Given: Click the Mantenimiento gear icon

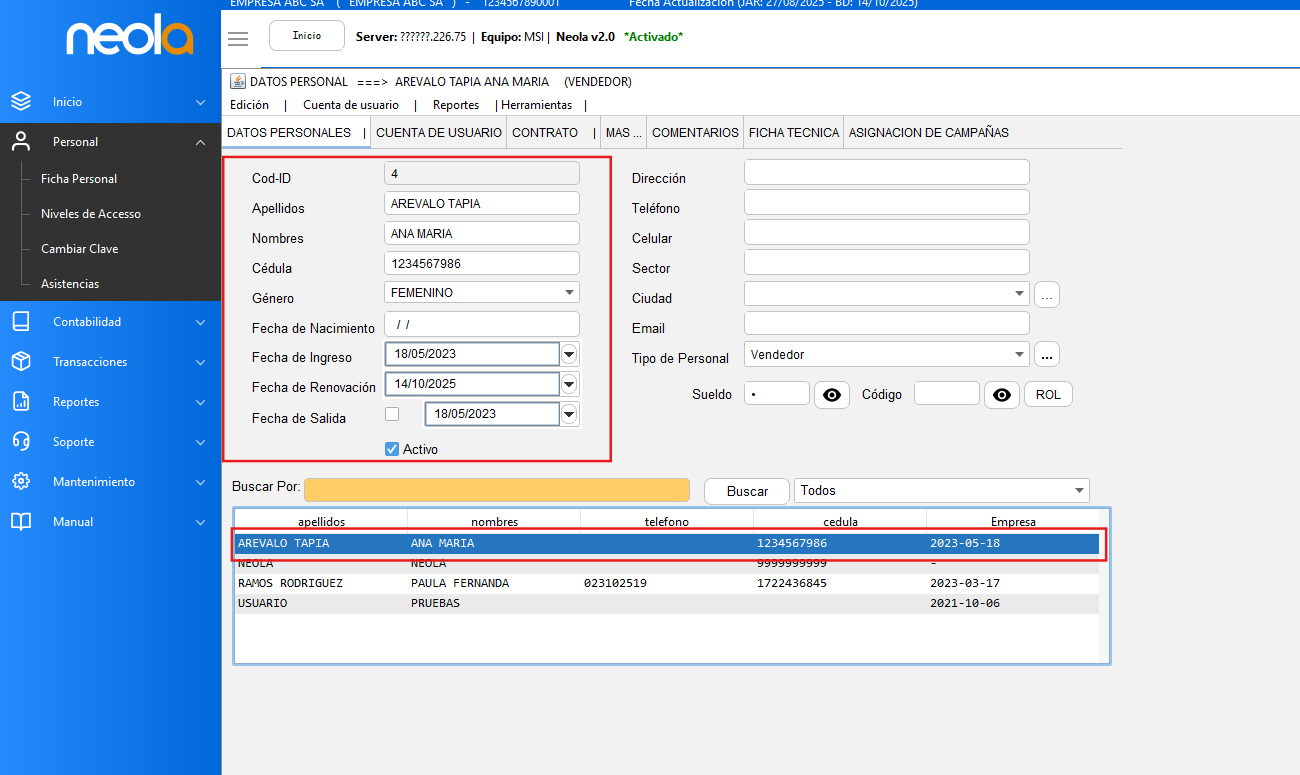Looking at the screenshot, I should [x=21, y=481].
